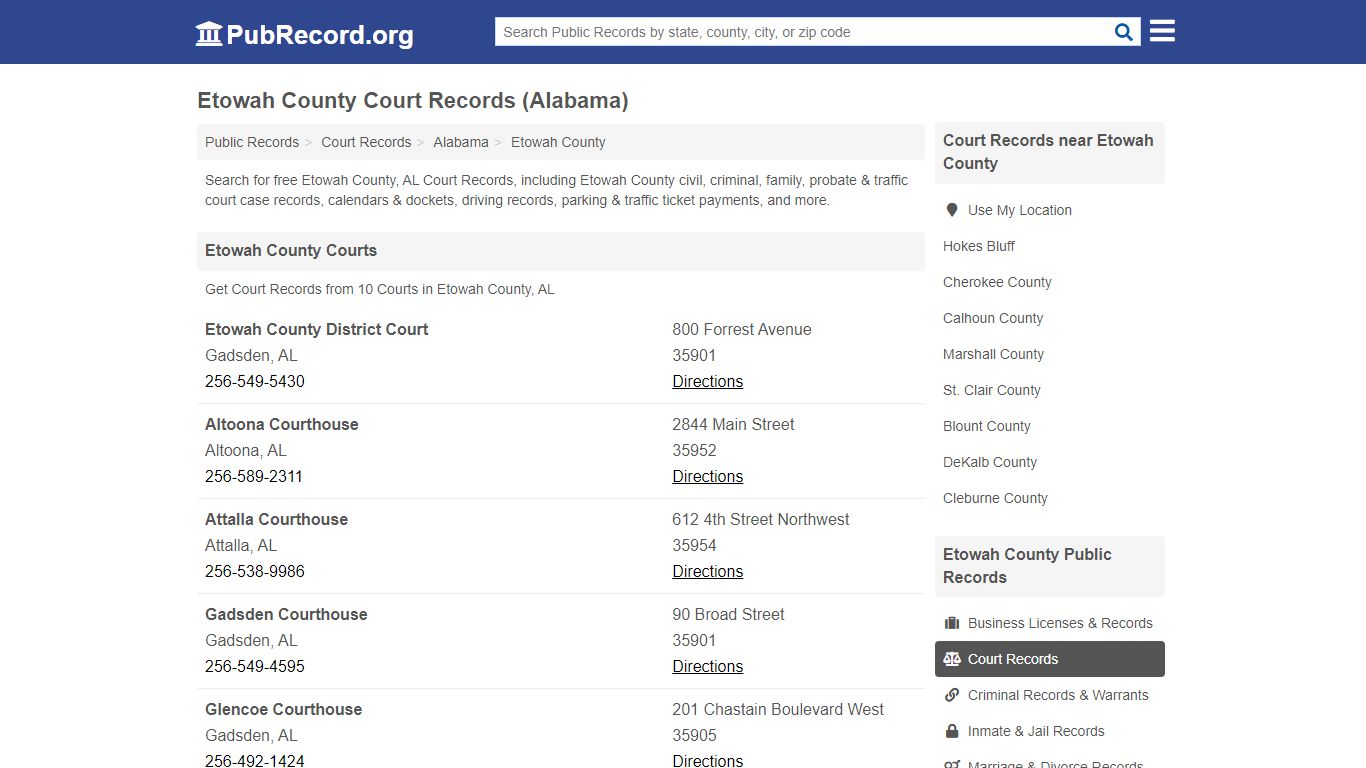Open Marshall County court records
This screenshot has height=768, width=1366.
point(993,354)
